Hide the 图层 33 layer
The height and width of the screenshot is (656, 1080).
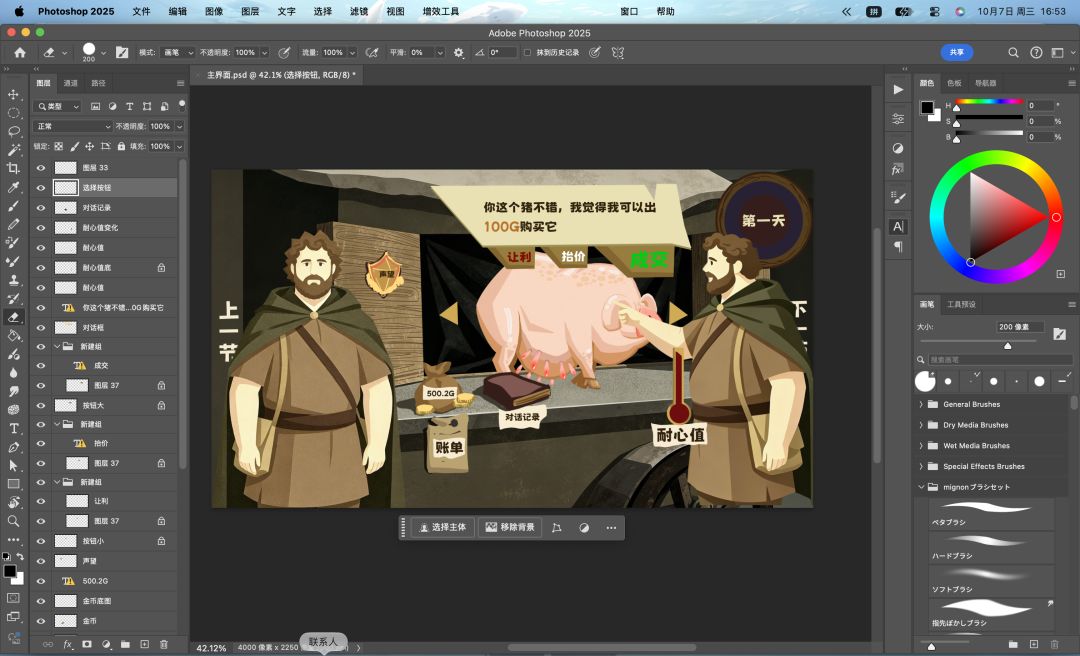point(41,167)
